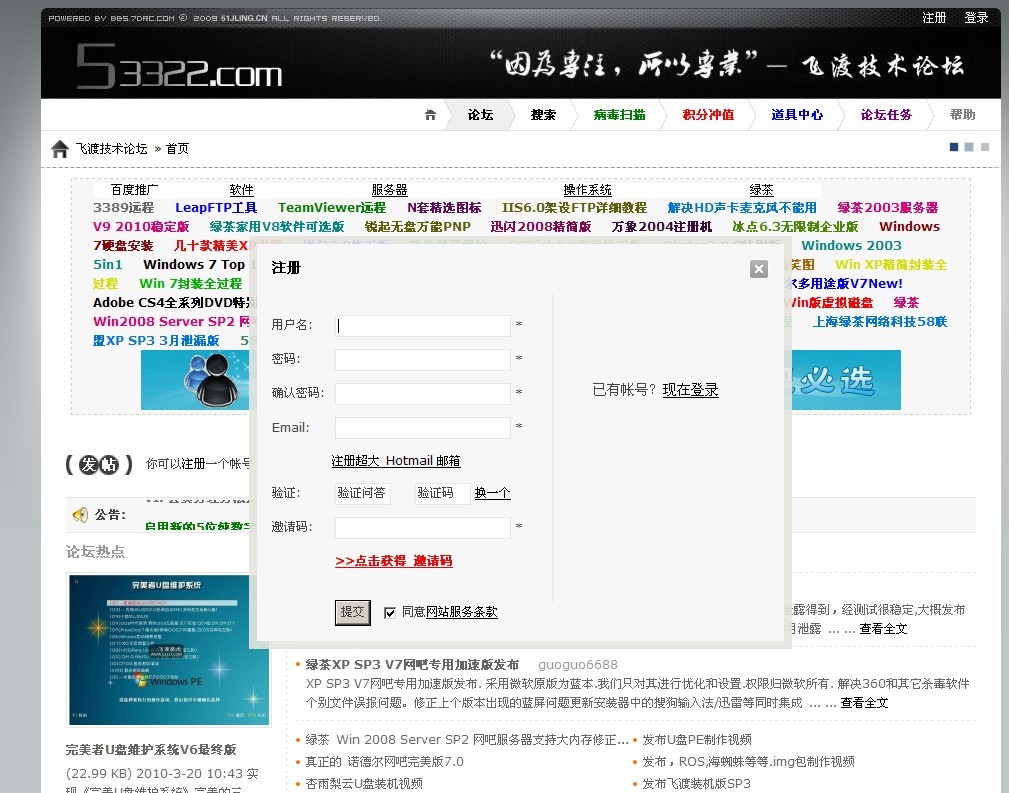Select the middle gray style swatch
The image size is (1009, 793).
pyautogui.click(x=969, y=147)
